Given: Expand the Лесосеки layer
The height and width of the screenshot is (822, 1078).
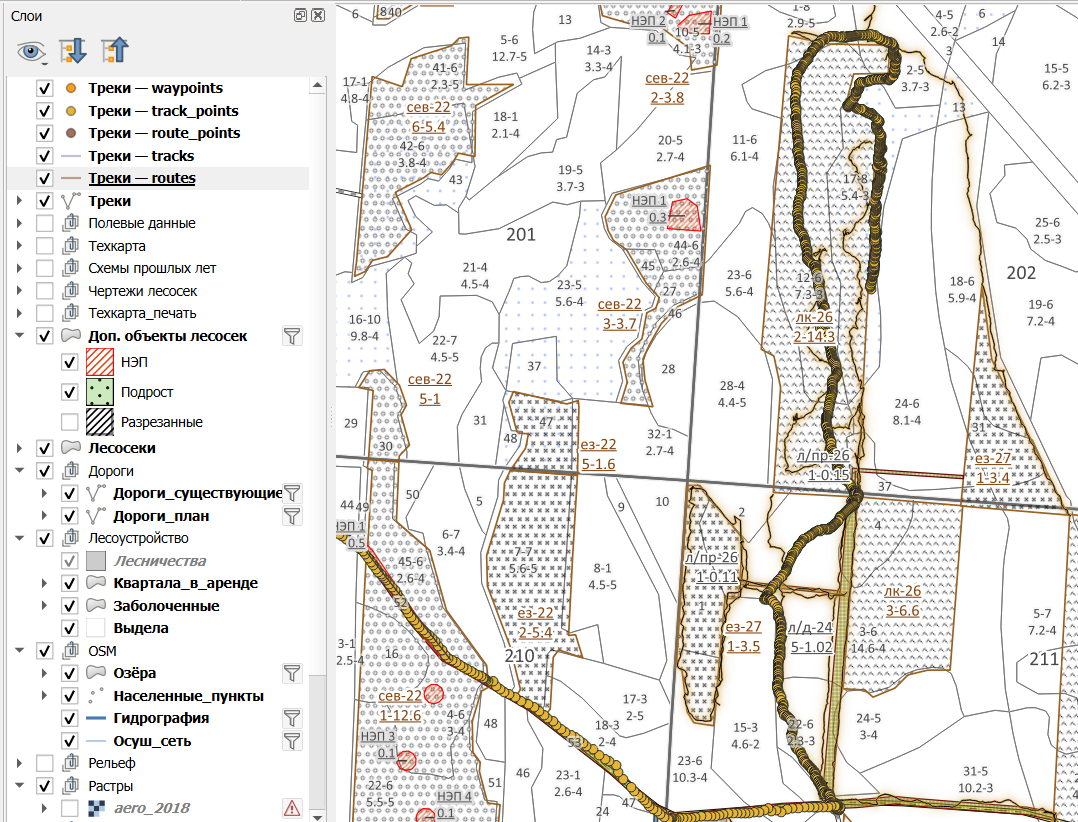Looking at the screenshot, I should pyautogui.click(x=19, y=448).
